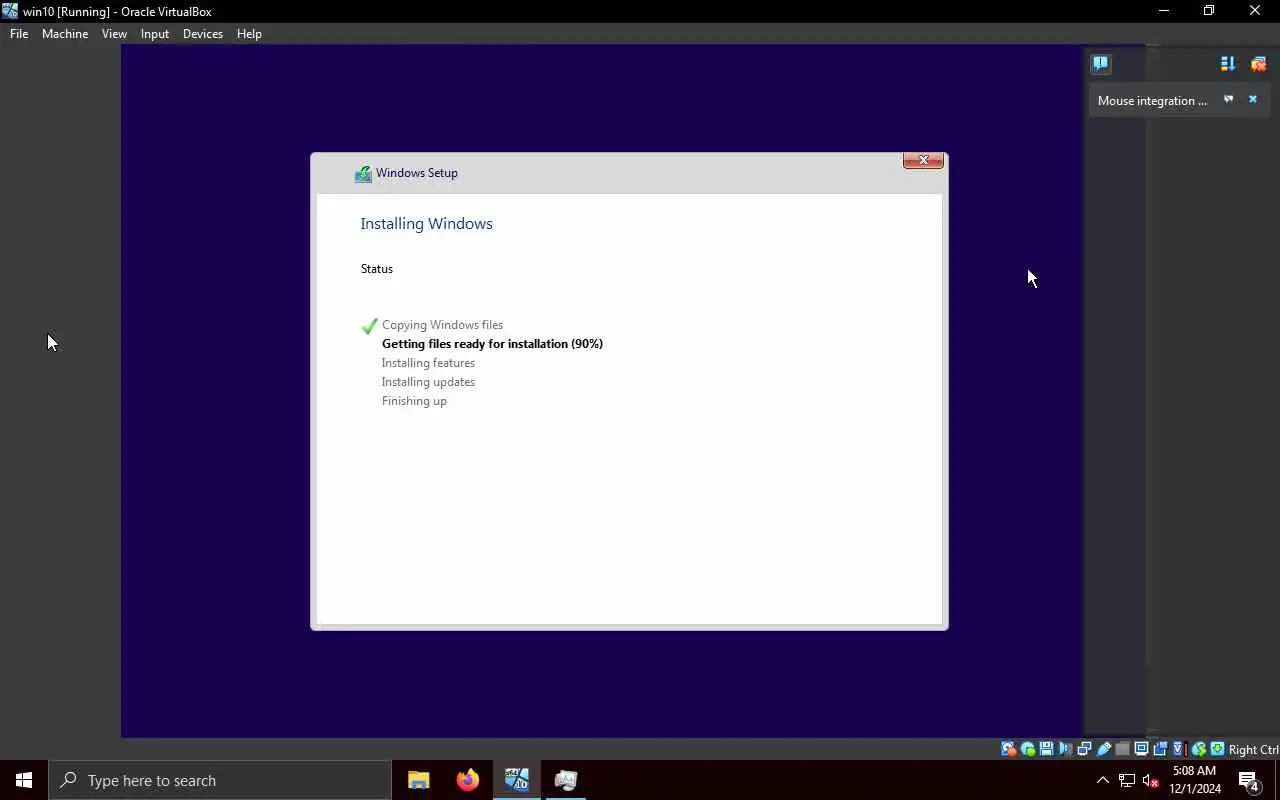Click the network adapters status icon

pos(1084,749)
